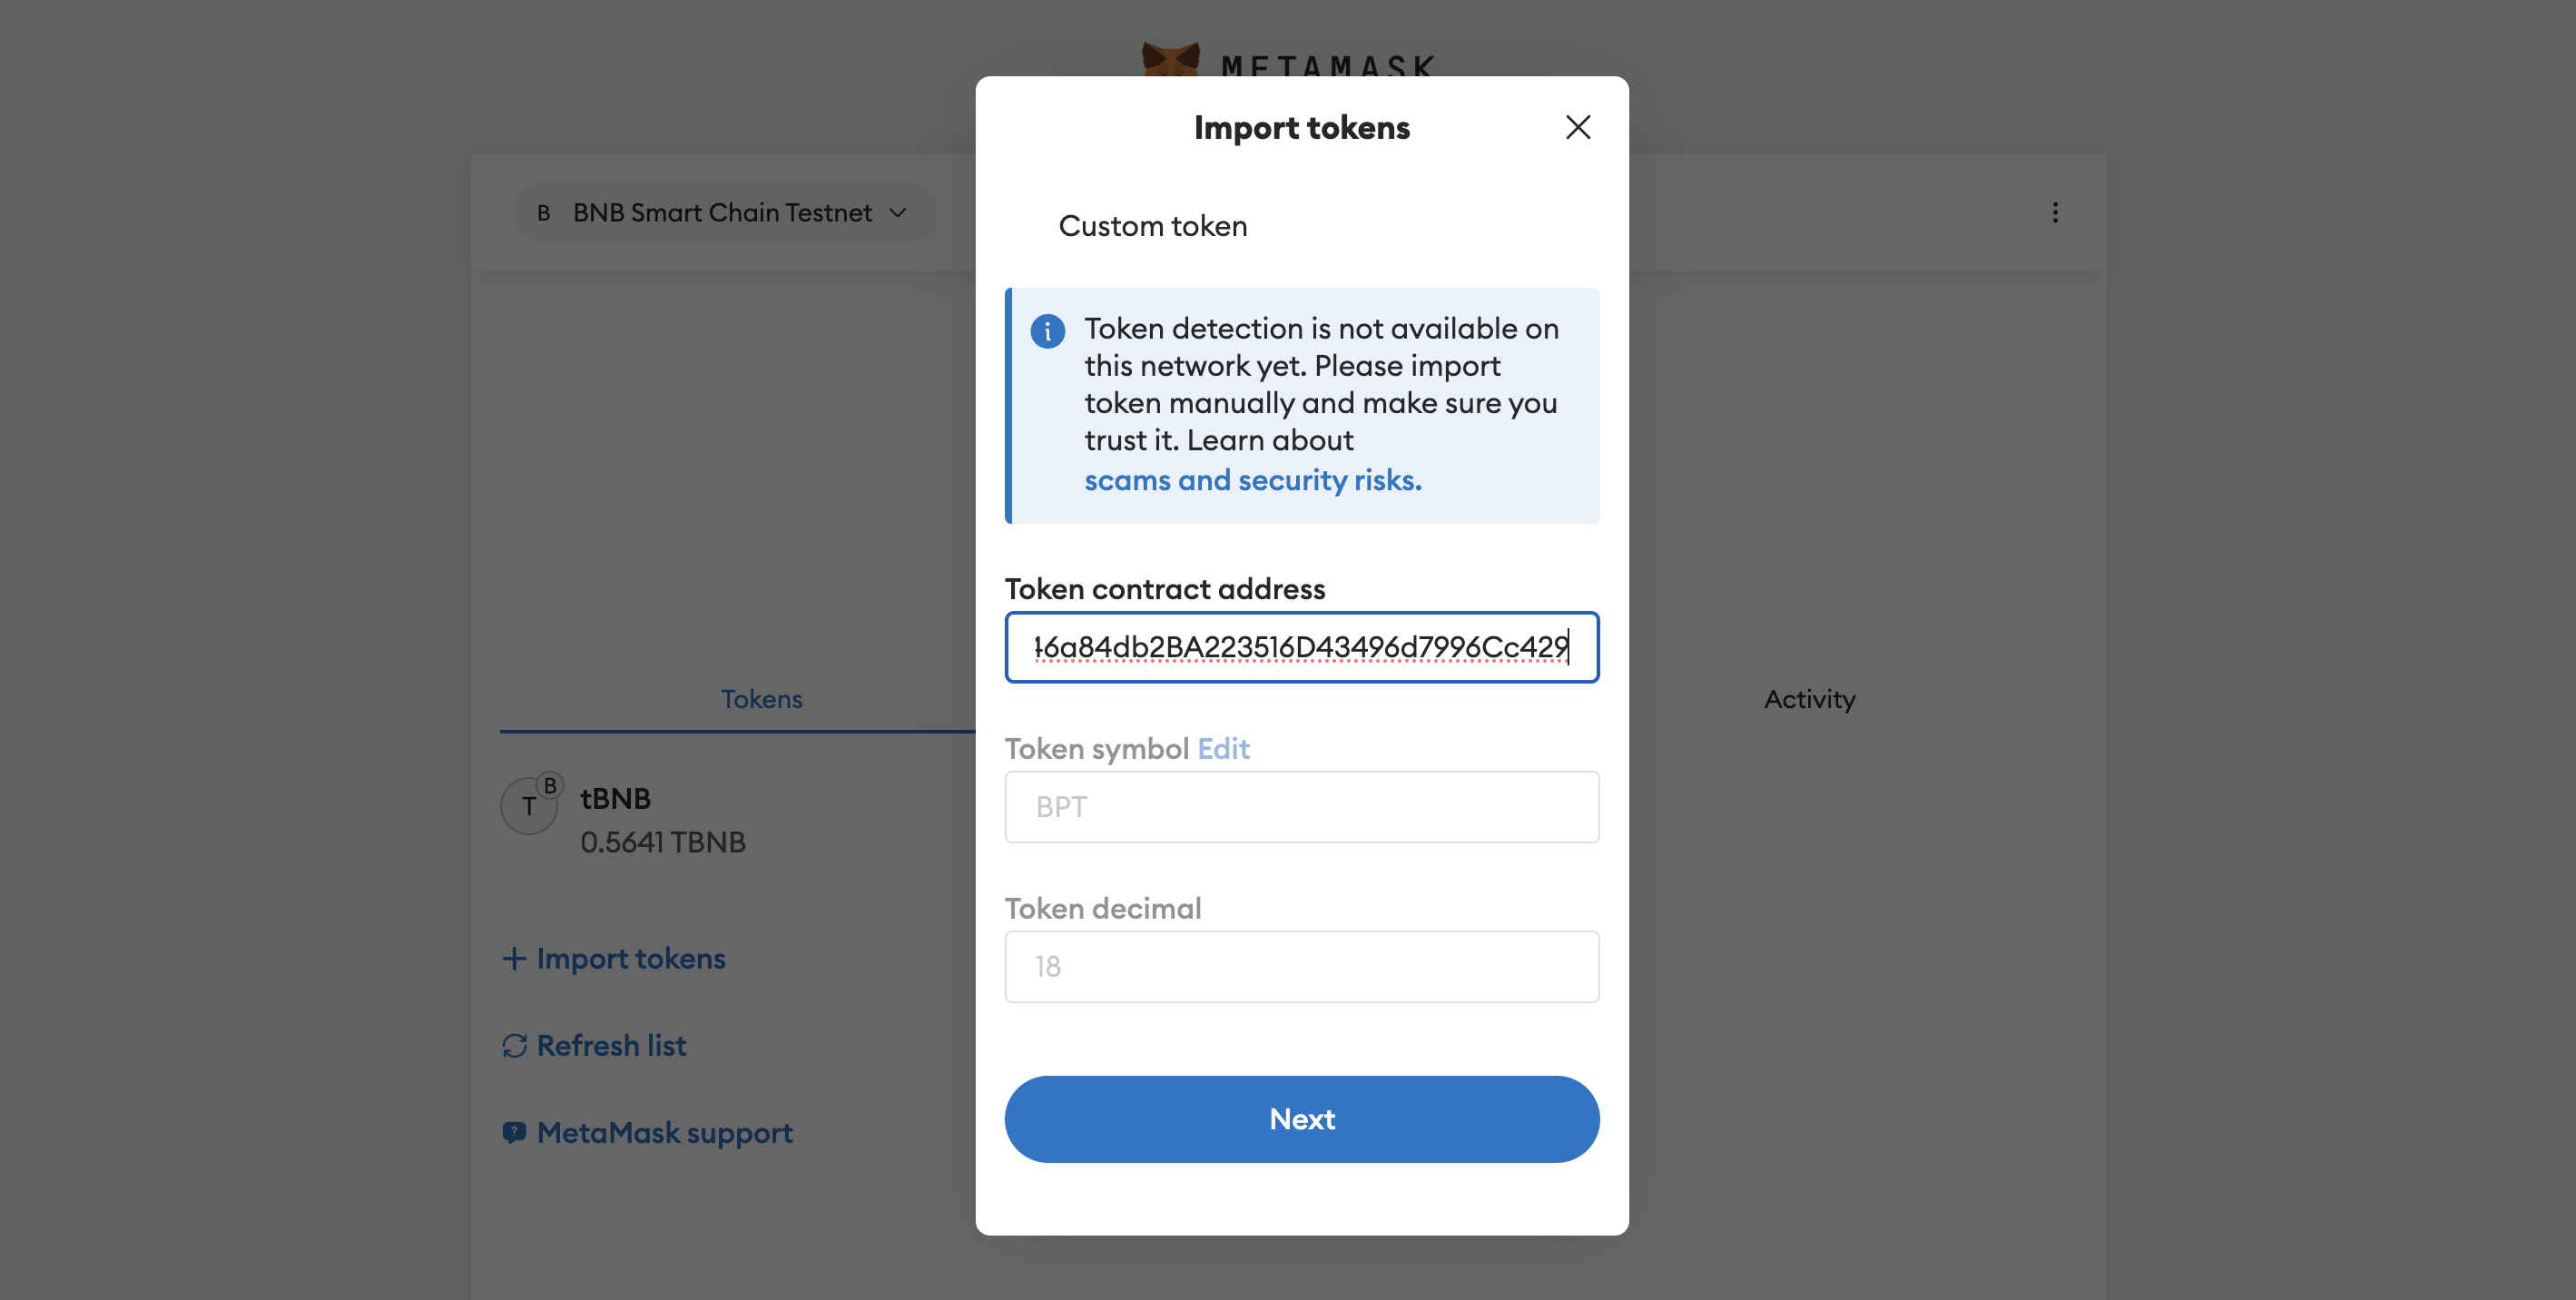This screenshot has height=1300, width=2576.
Task: Click the plus icon beside Import tokens
Action: click(514, 958)
